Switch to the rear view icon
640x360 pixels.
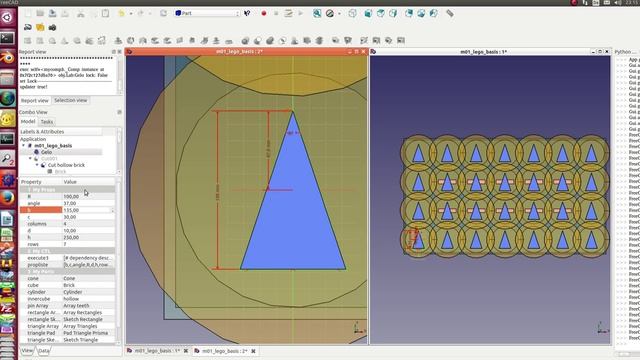tap(409, 13)
